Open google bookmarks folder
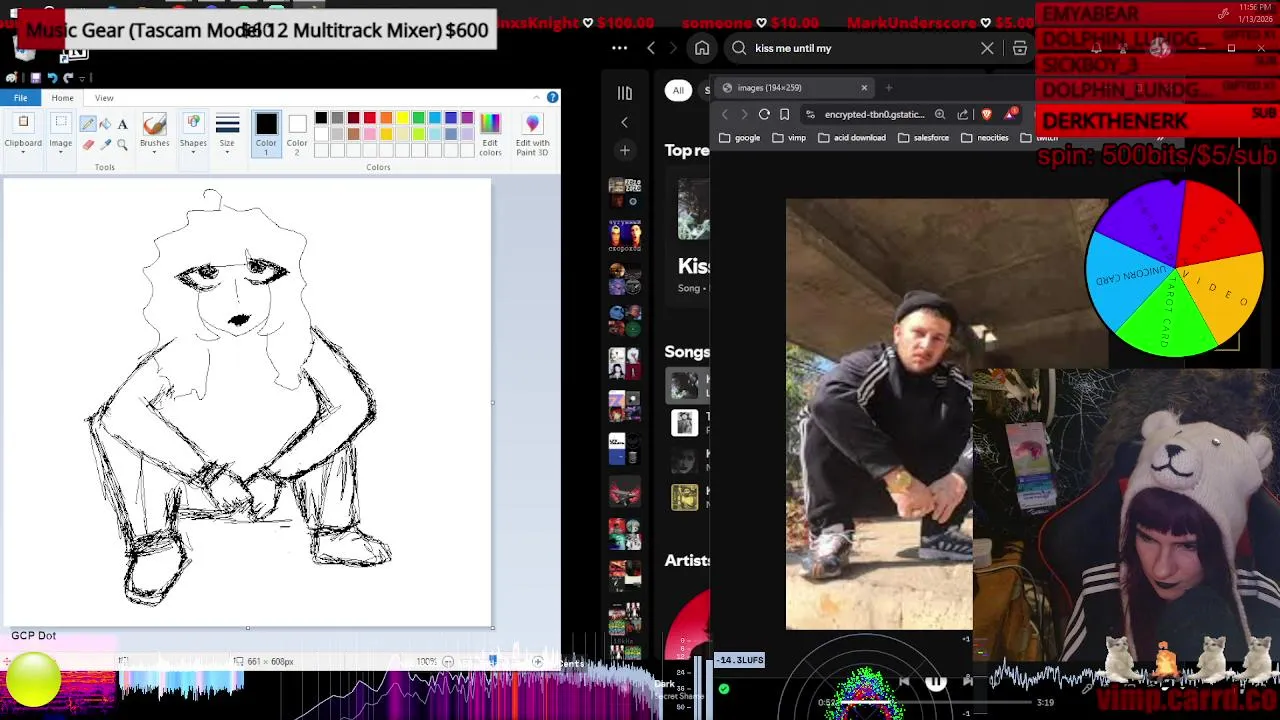This screenshot has width=1280, height=720. tap(740, 138)
